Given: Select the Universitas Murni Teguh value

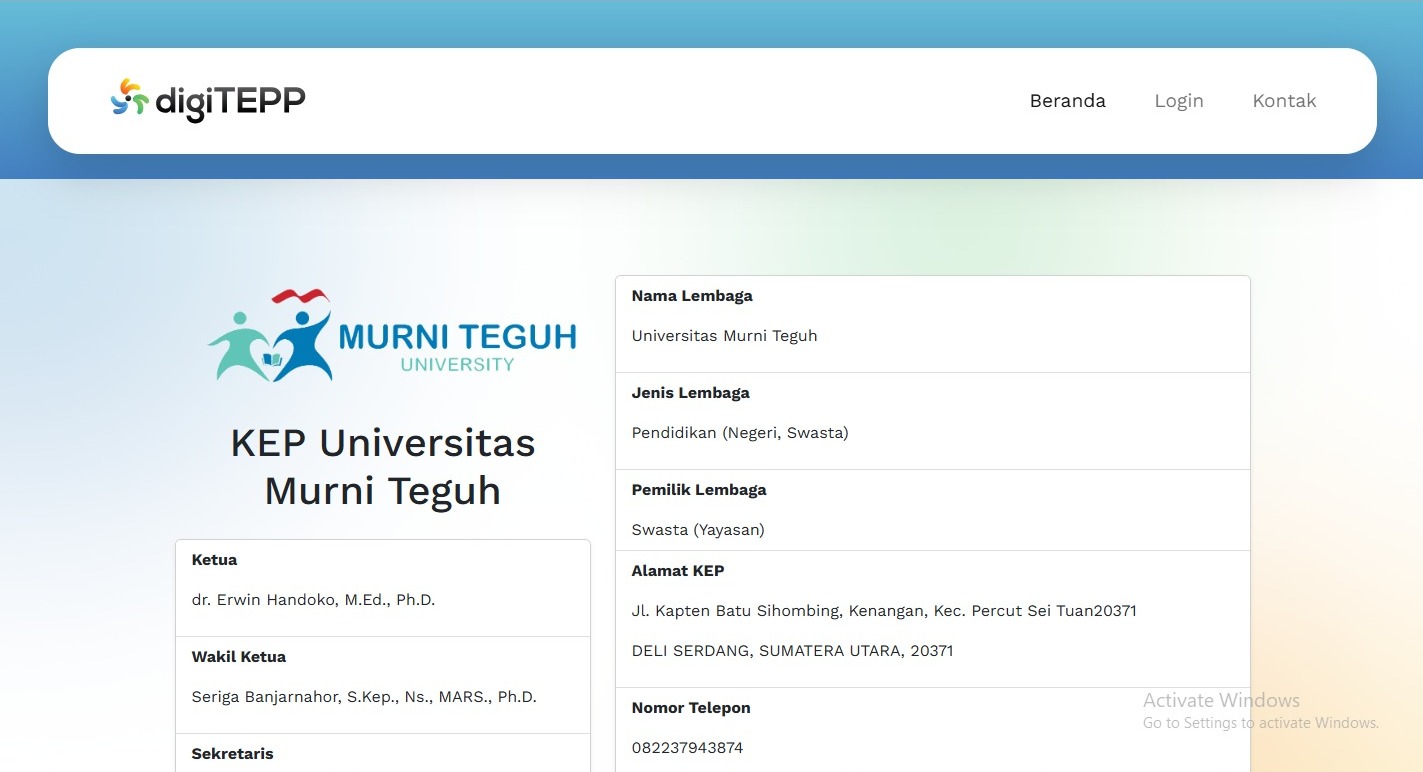Looking at the screenshot, I should point(724,336).
